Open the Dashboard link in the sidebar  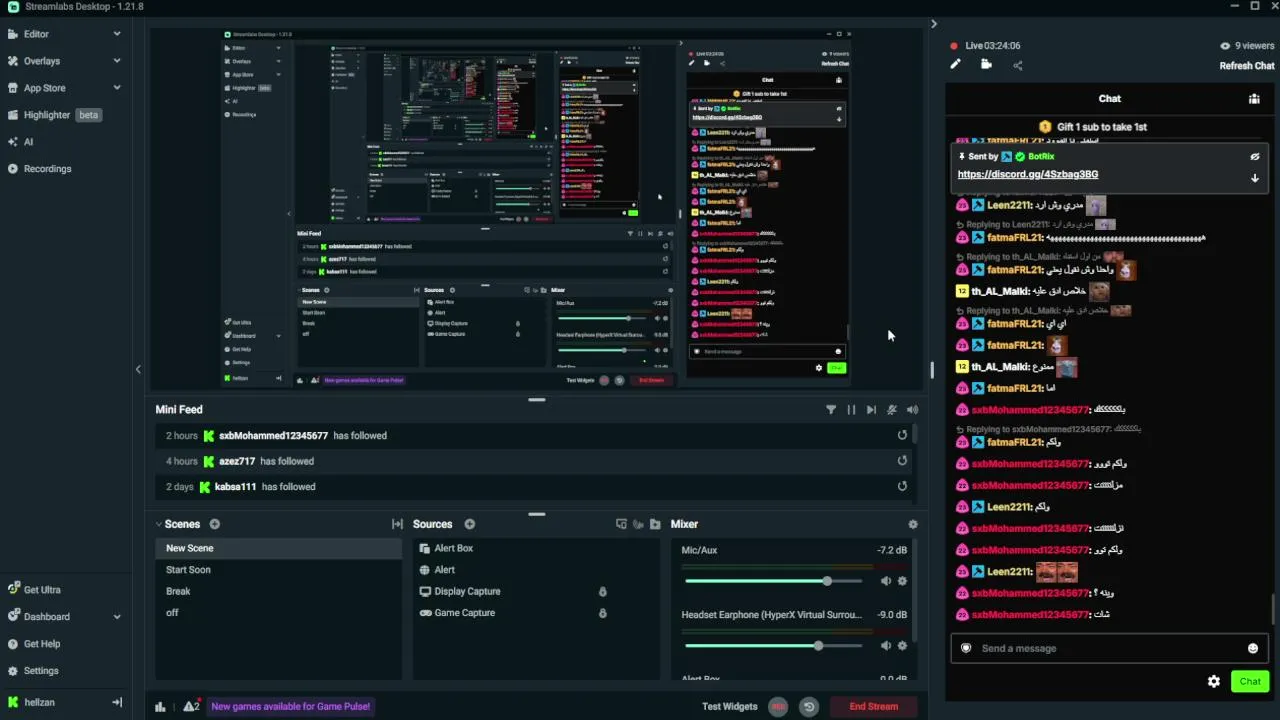46,617
